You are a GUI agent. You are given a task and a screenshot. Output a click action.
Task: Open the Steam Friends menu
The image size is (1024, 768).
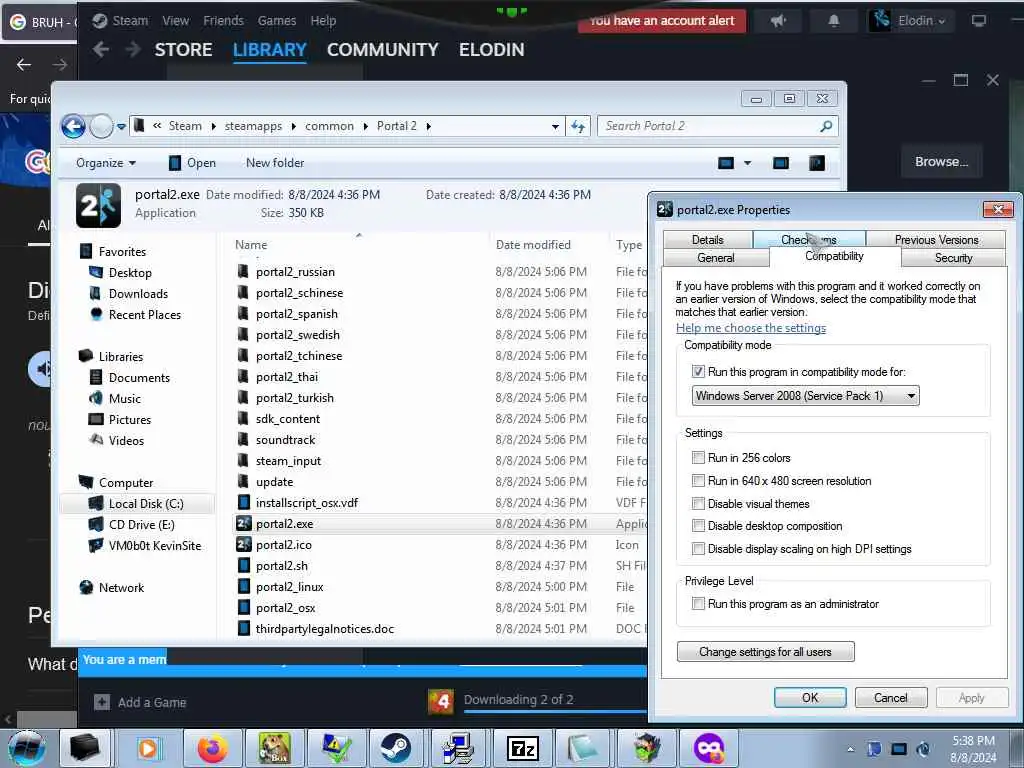pyautogui.click(x=223, y=21)
